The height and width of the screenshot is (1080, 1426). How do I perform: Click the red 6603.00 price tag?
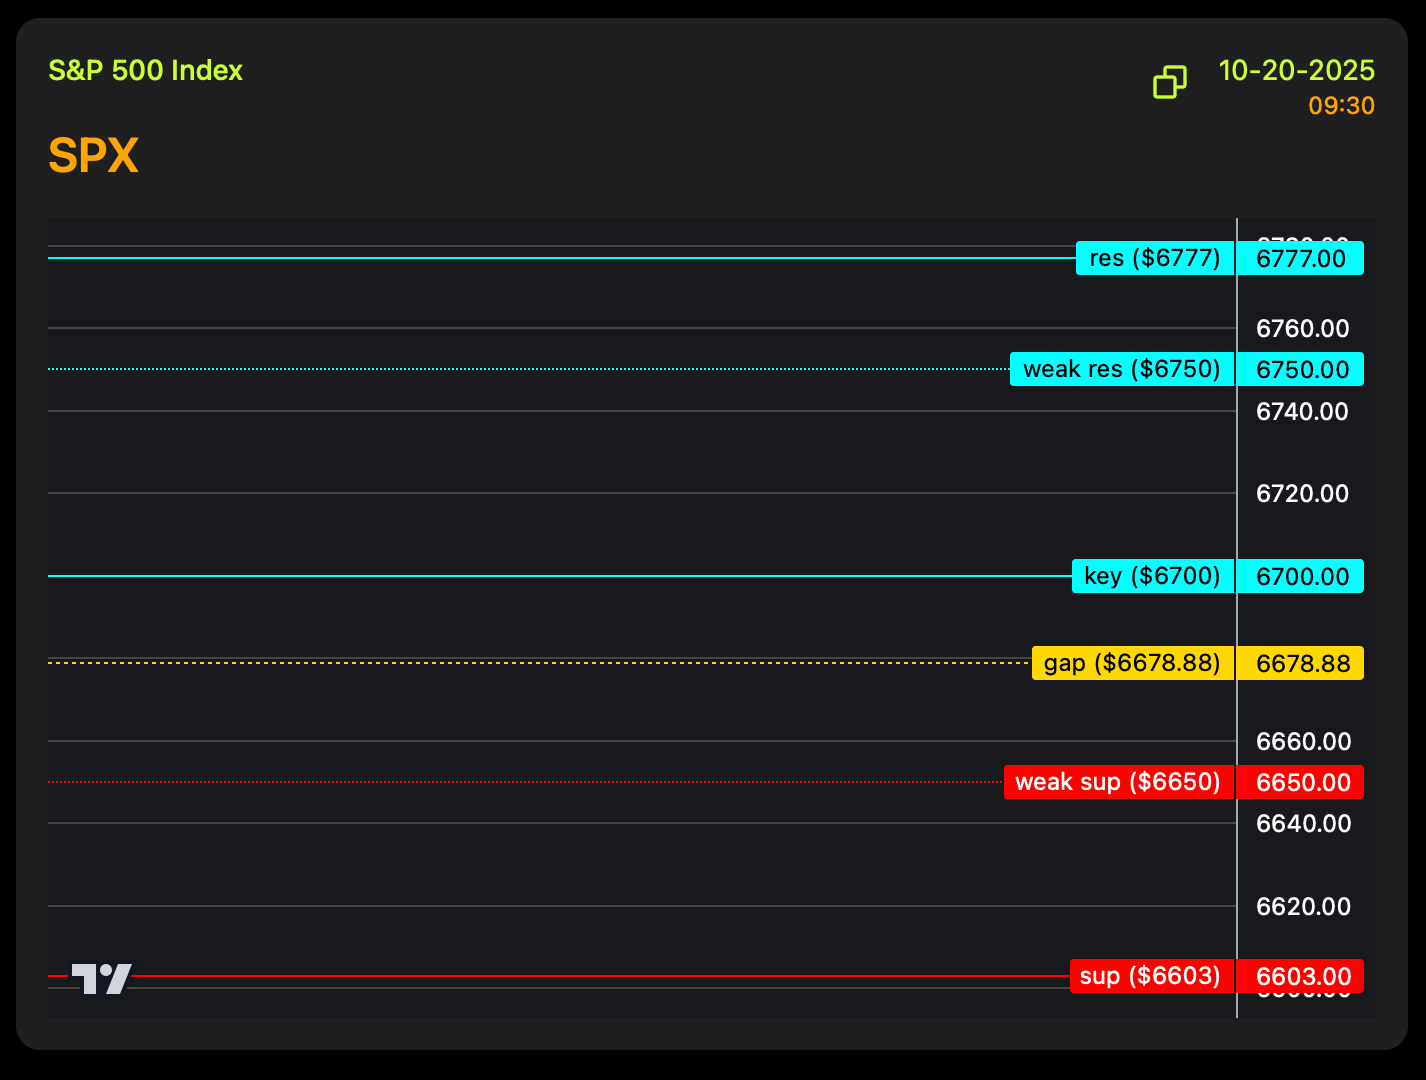point(1301,977)
